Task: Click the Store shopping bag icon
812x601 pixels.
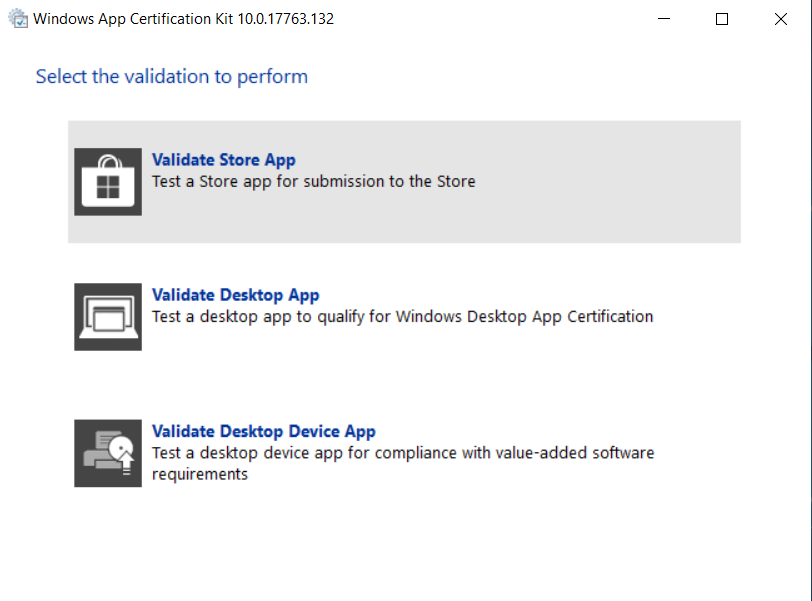Action: (108, 182)
